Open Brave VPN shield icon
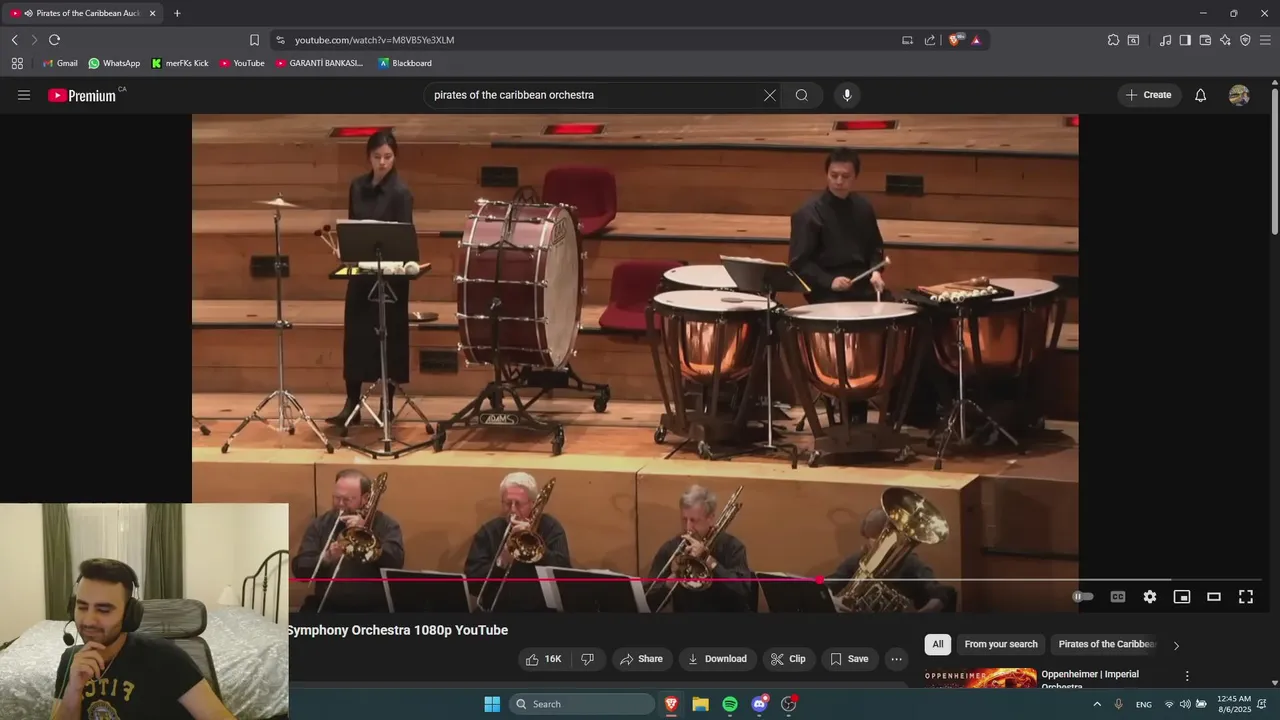 (x=1245, y=40)
